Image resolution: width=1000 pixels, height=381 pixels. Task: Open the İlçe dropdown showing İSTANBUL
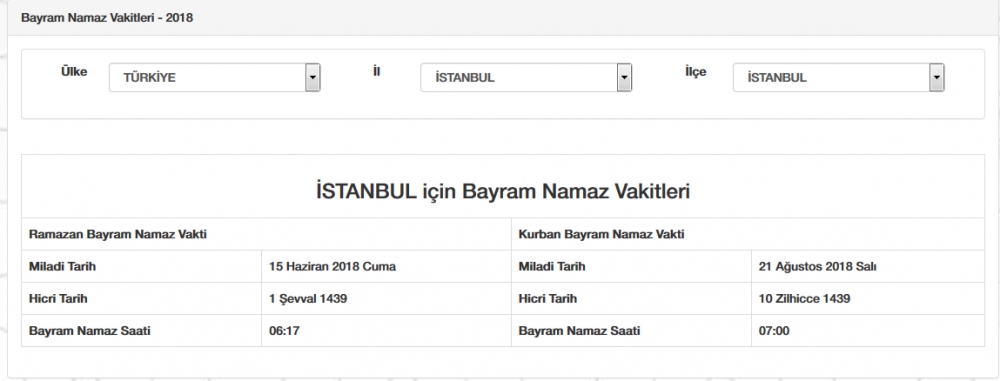pyautogui.click(x=838, y=77)
